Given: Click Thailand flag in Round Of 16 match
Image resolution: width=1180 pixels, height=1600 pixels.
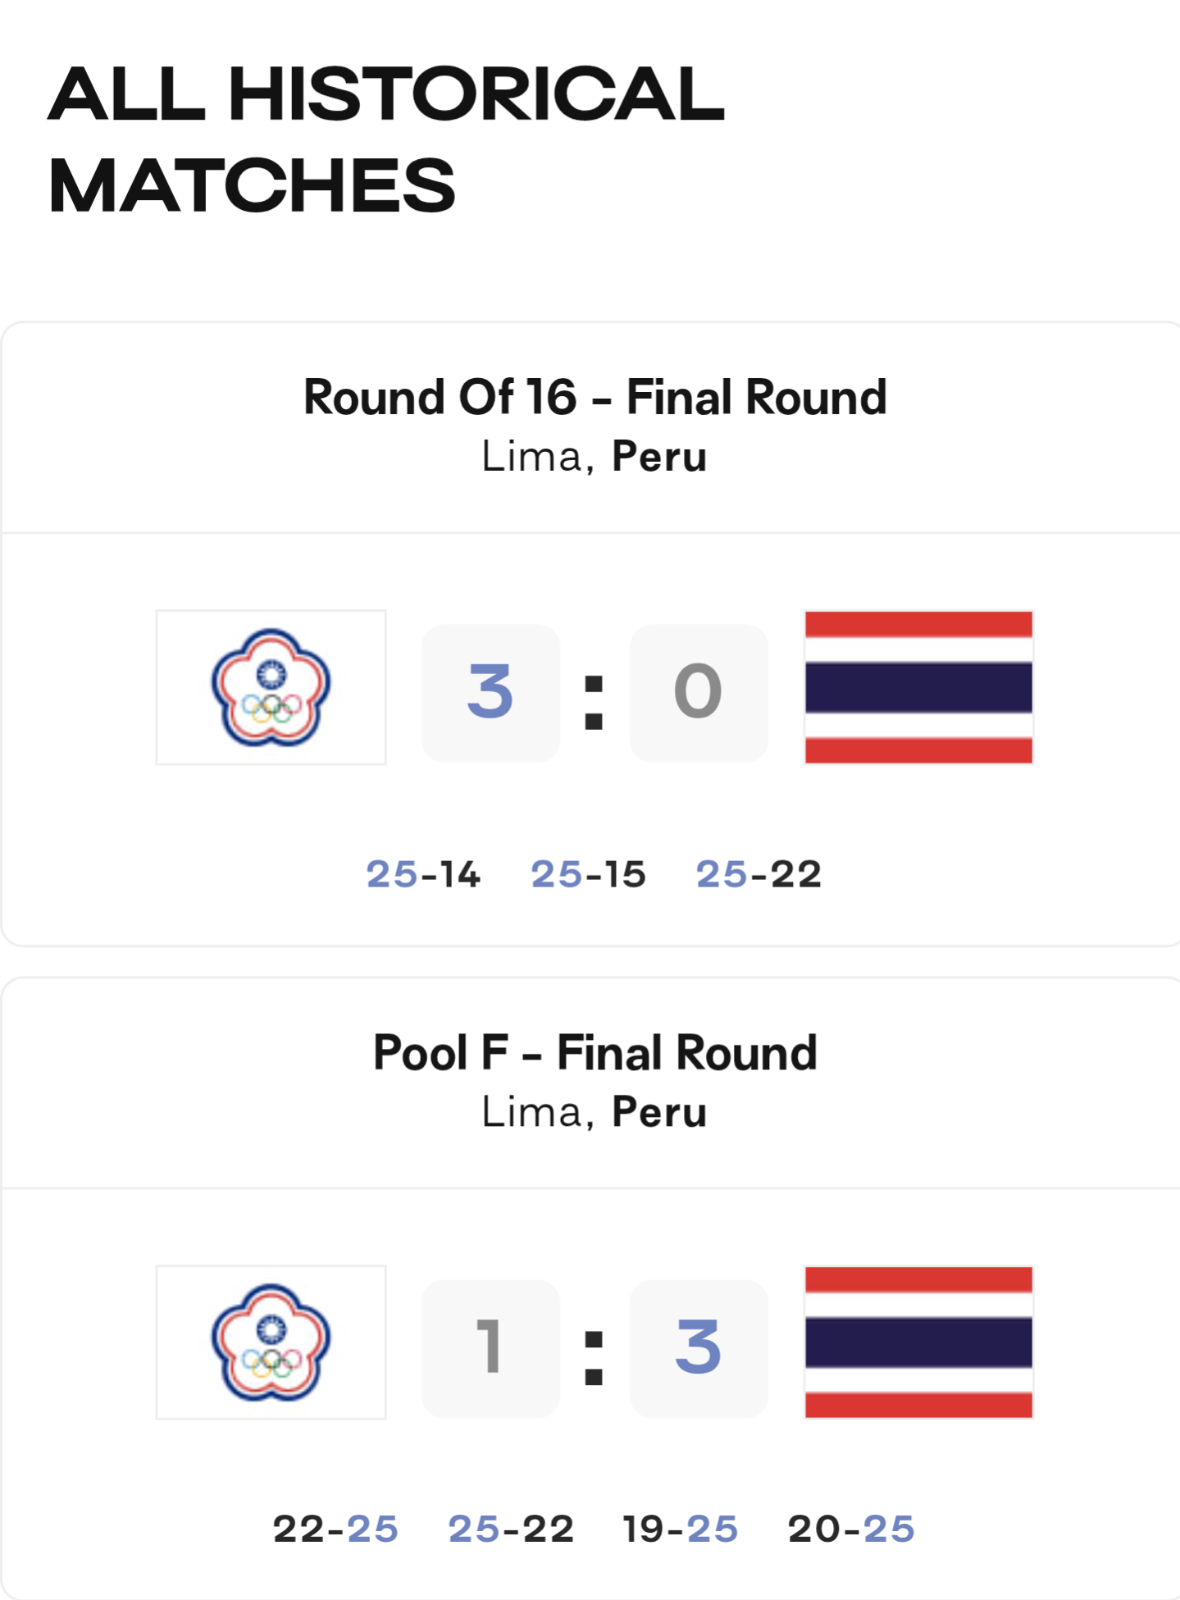Looking at the screenshot, I should click(919, 688).
